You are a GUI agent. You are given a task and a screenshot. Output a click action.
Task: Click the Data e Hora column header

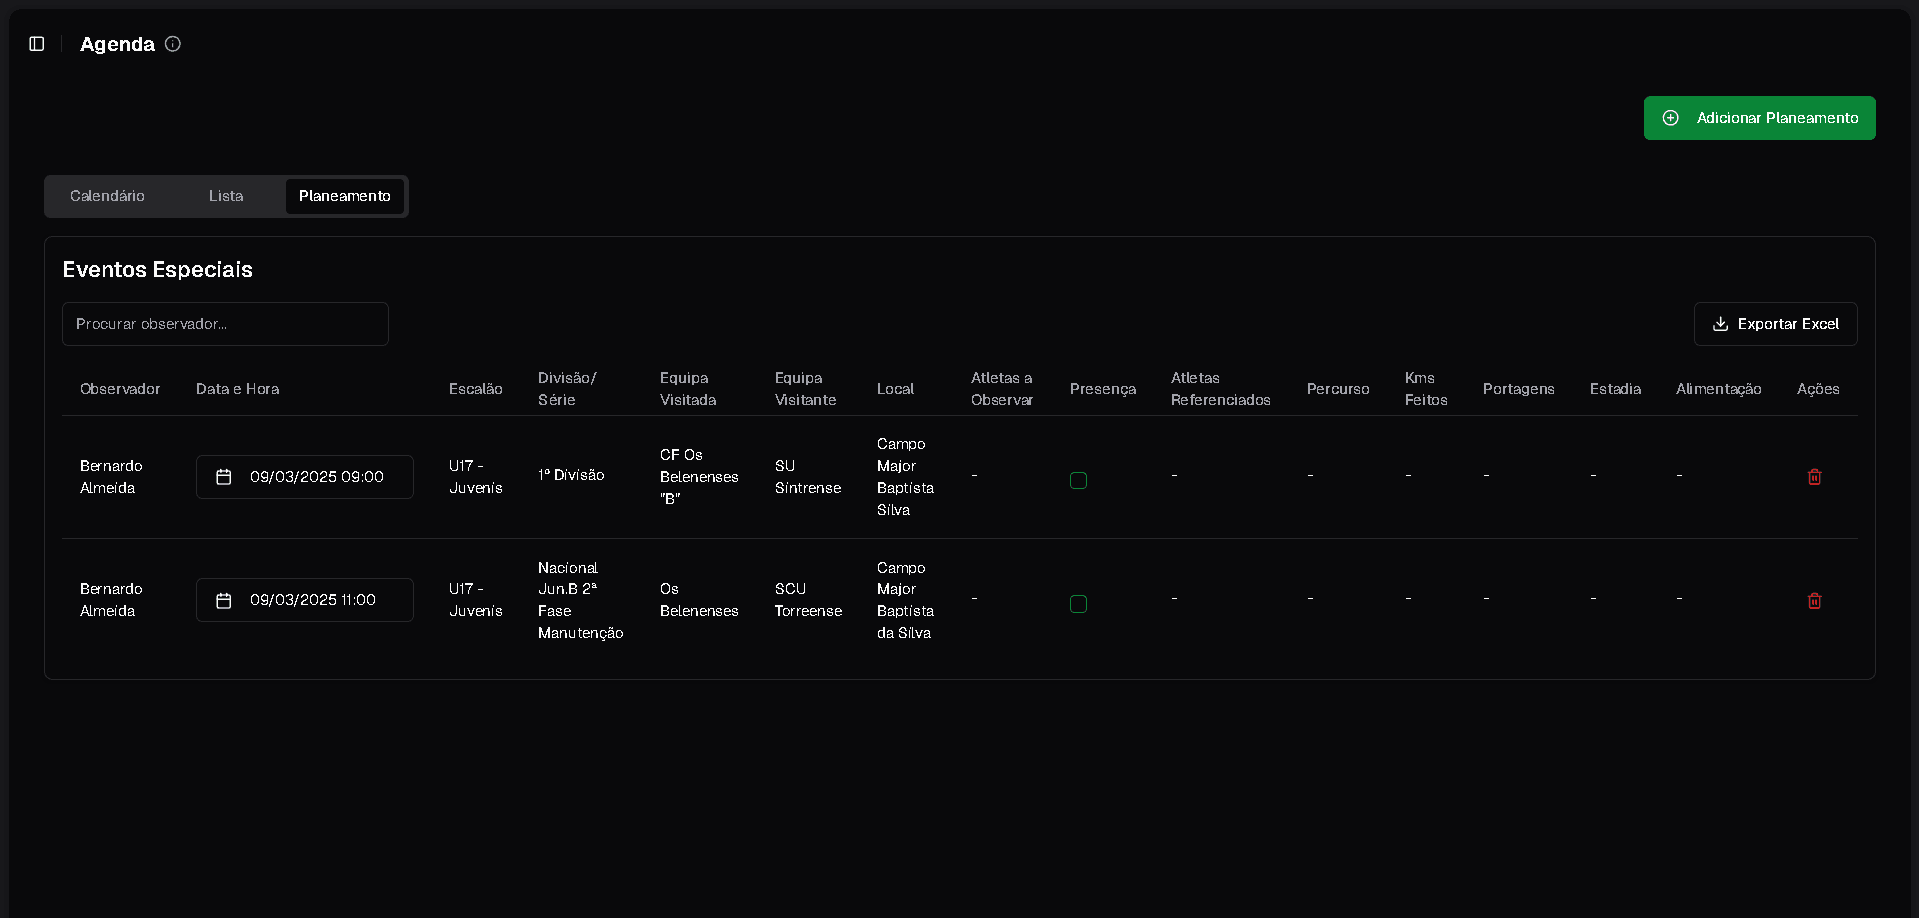pyautogui.click(x=237, y=389)
